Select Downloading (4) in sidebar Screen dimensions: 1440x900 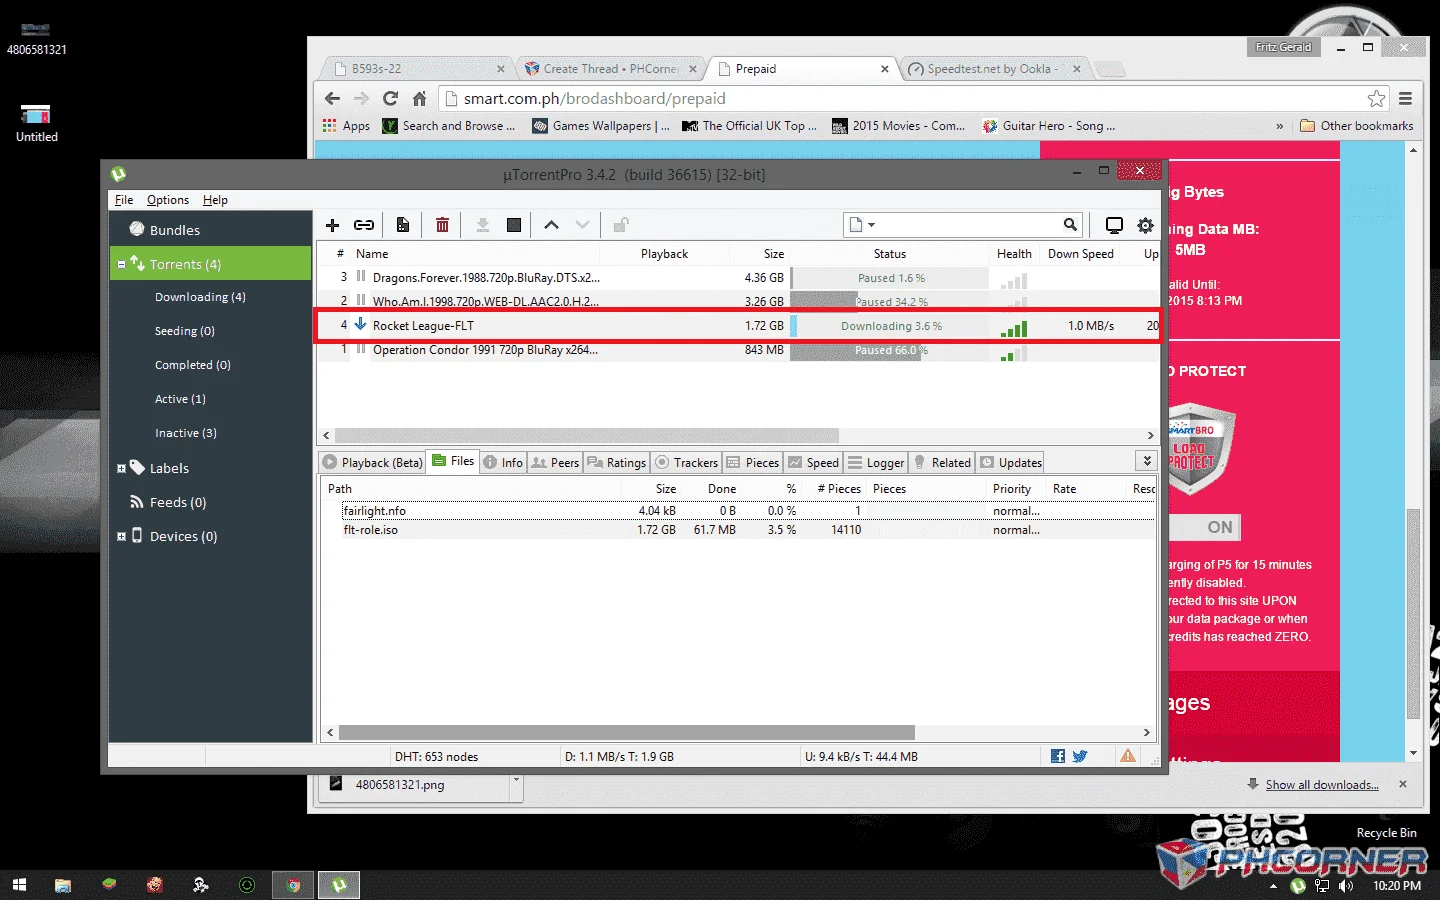click(200, 297)
